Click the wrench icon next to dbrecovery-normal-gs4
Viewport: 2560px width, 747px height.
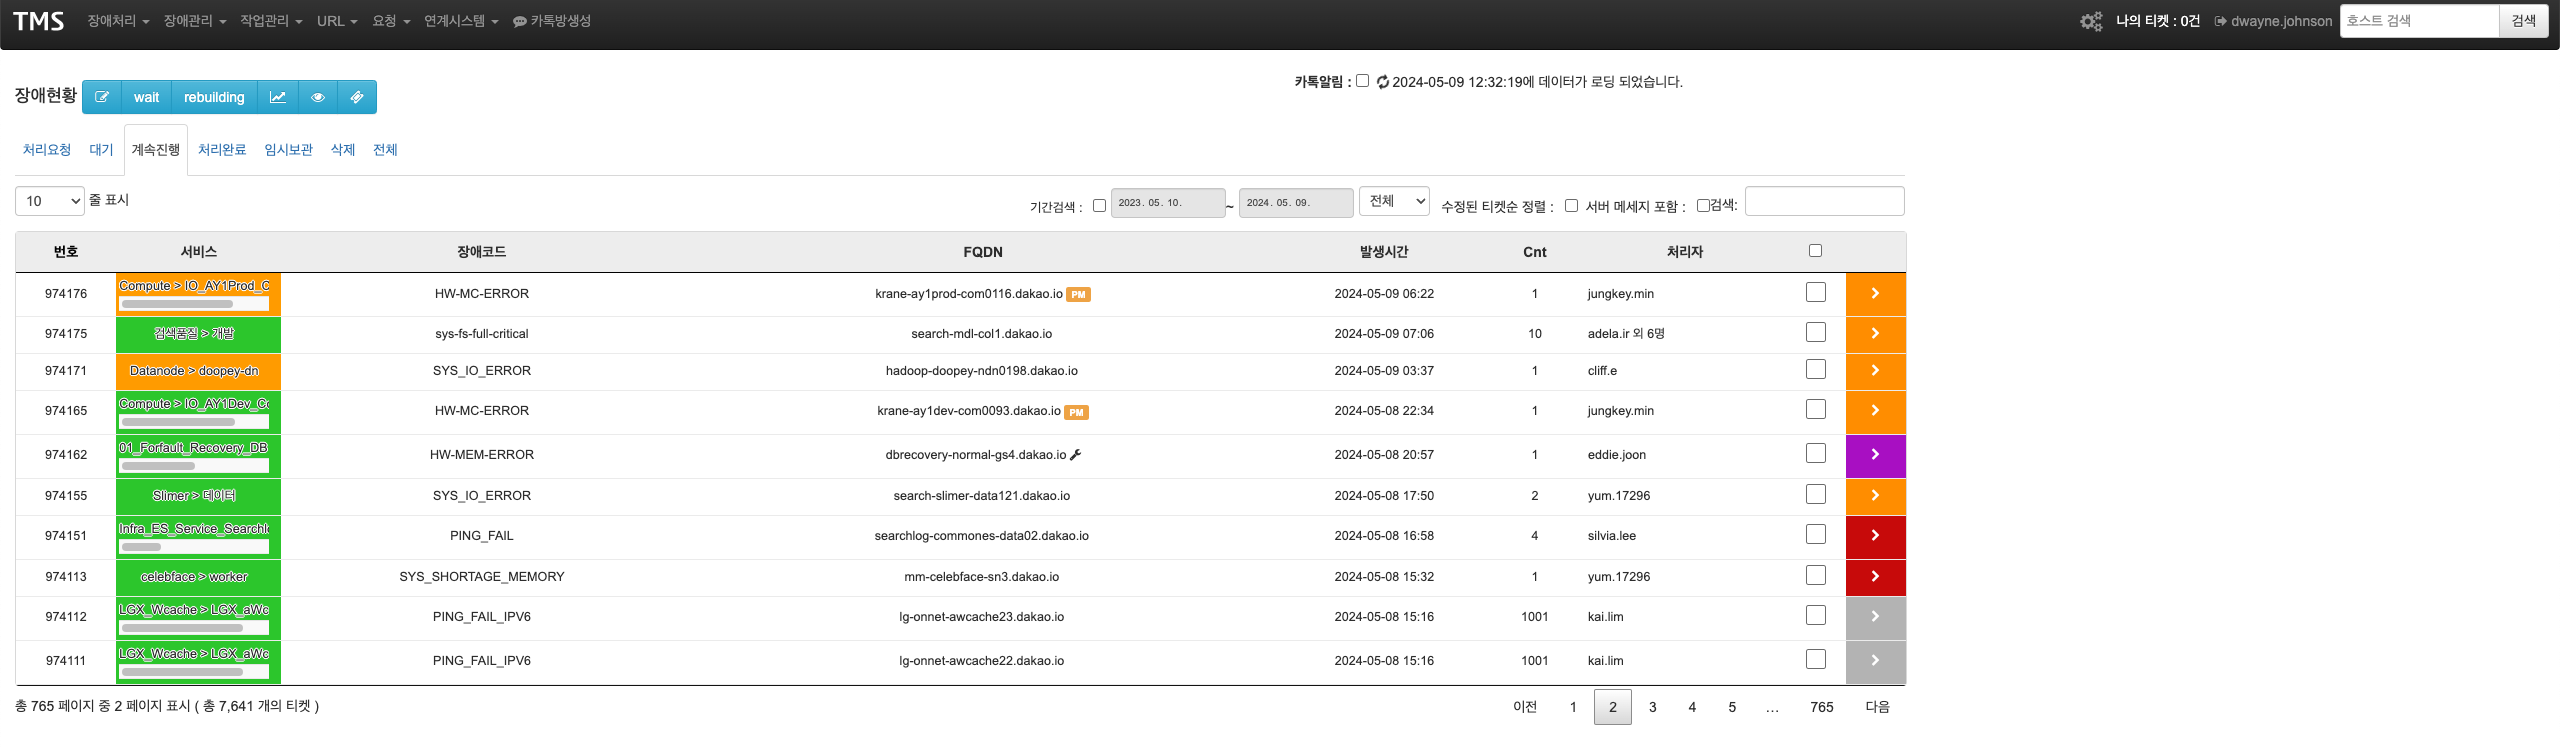[x=1076, y=455]
